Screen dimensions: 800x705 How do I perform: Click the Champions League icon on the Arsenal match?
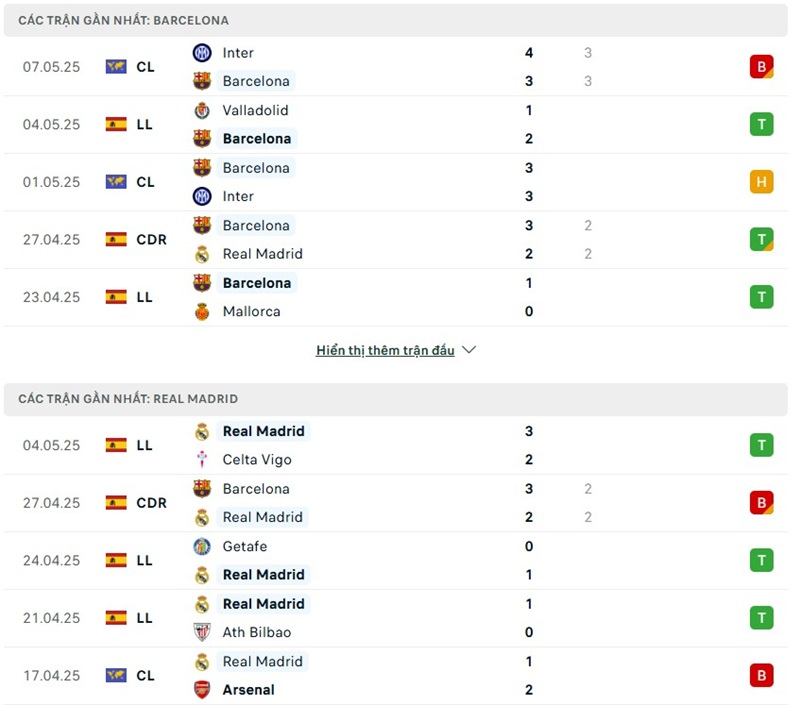click(x=116, y=676)
